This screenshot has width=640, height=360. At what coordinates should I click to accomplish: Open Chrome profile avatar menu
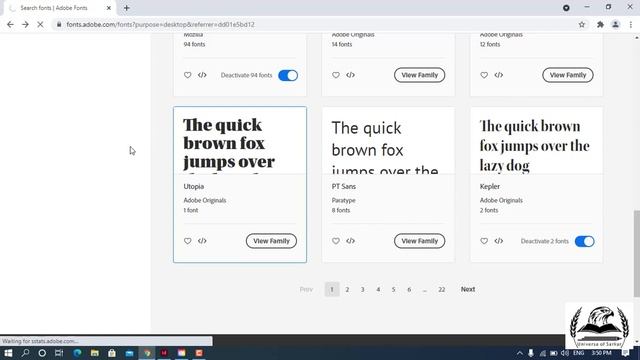point(615,24)
